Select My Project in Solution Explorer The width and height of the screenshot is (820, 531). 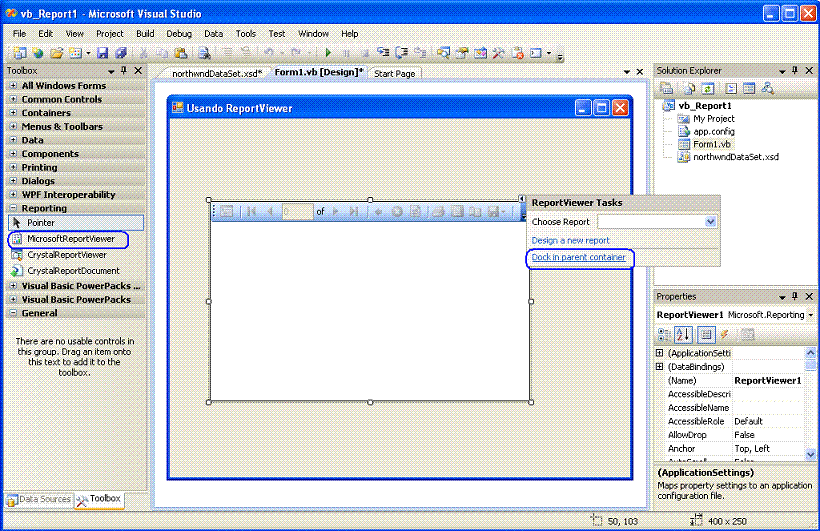point(714,119)
